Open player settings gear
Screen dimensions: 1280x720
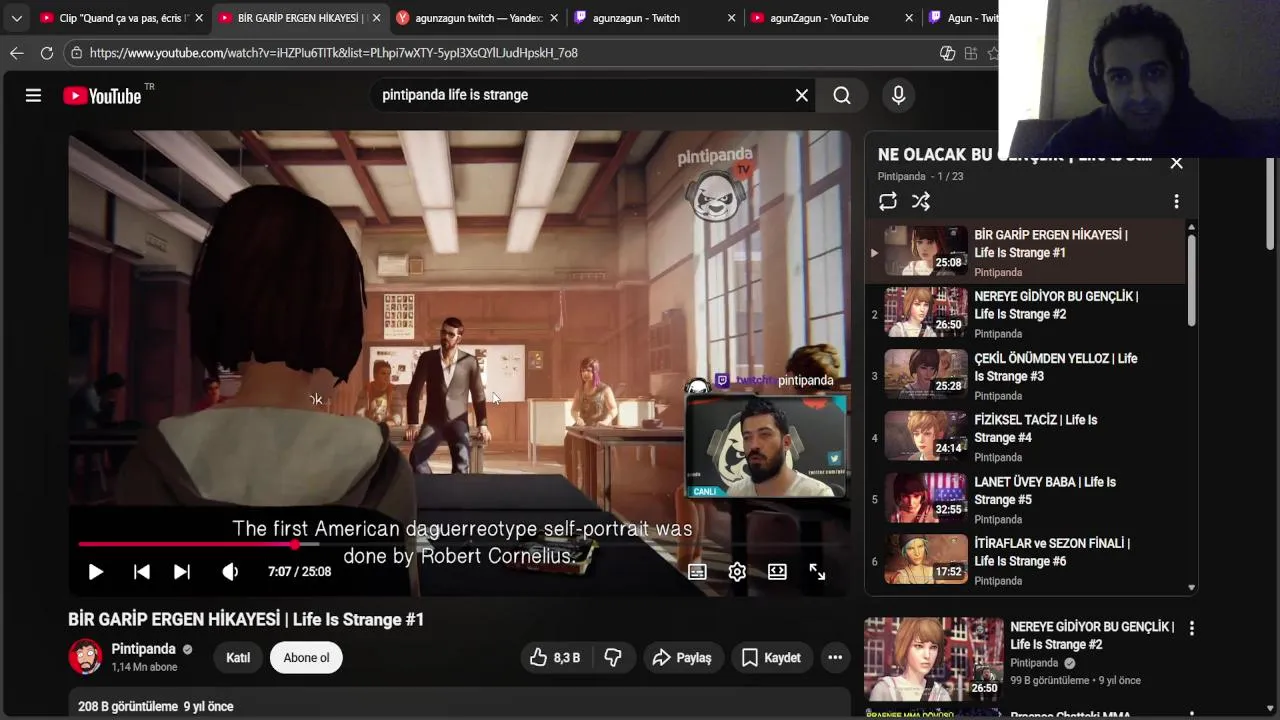pos(737,572)
